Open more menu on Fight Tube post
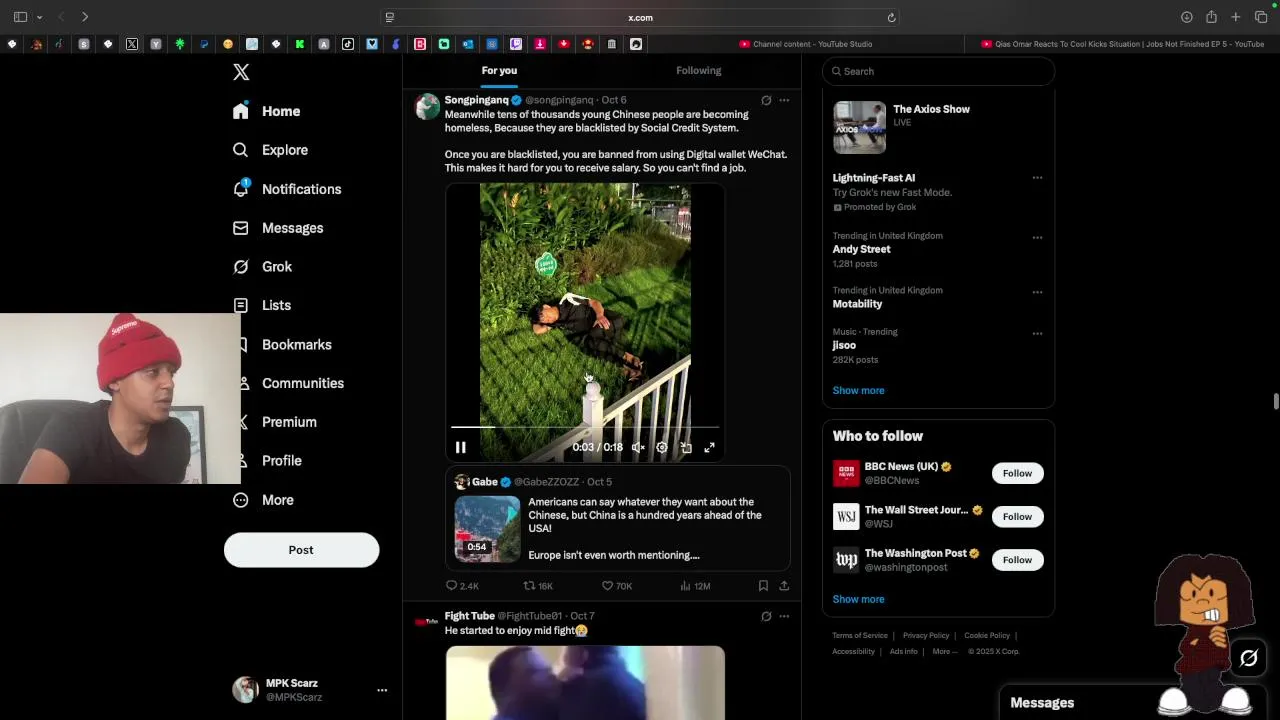This screenshot has height=720, width=1280. 784,616
